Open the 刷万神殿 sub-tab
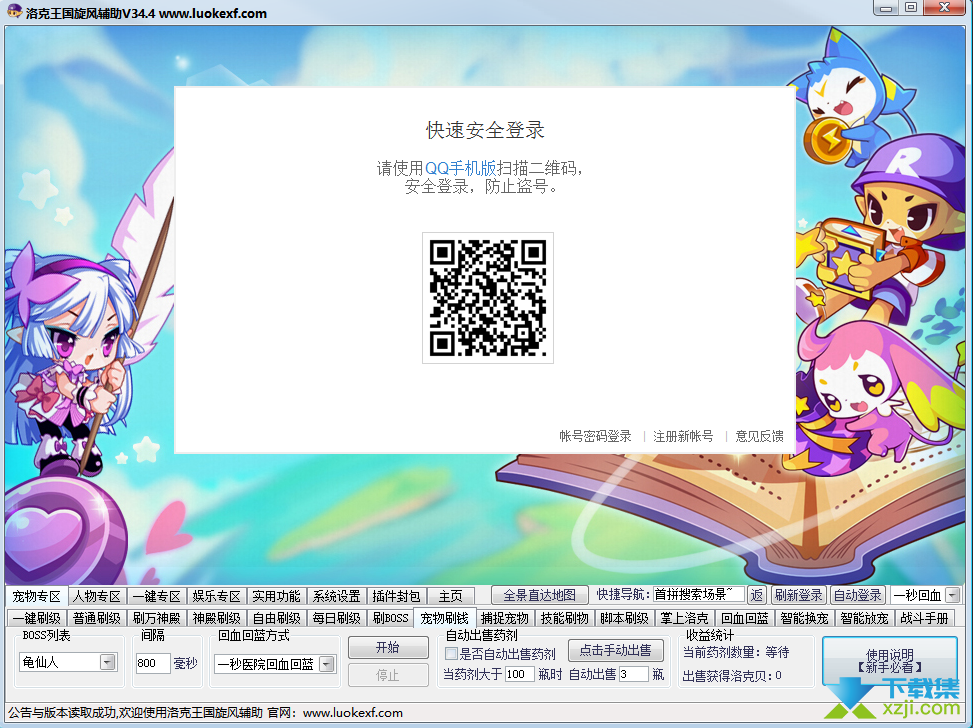This screenshot has width=973, height=728. click(157, 618)
